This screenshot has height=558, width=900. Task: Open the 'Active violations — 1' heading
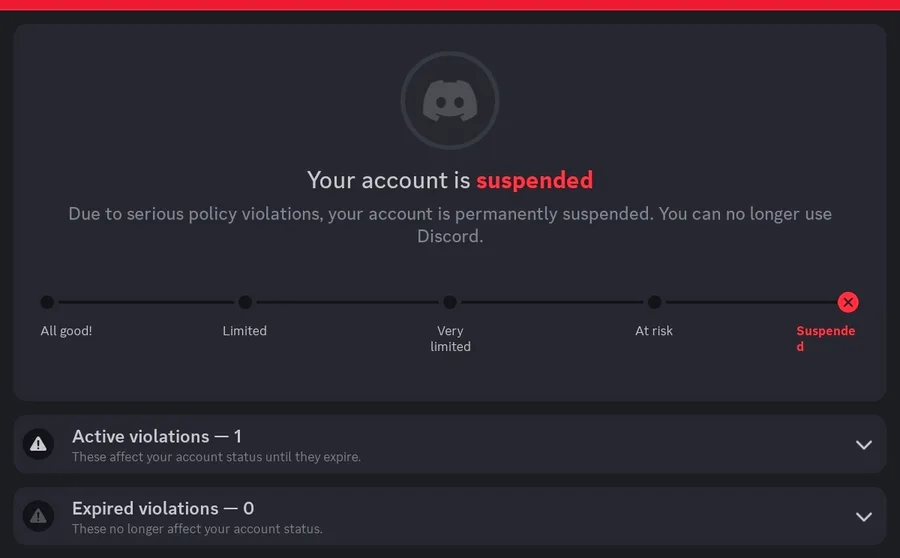(x=157, y=436)
